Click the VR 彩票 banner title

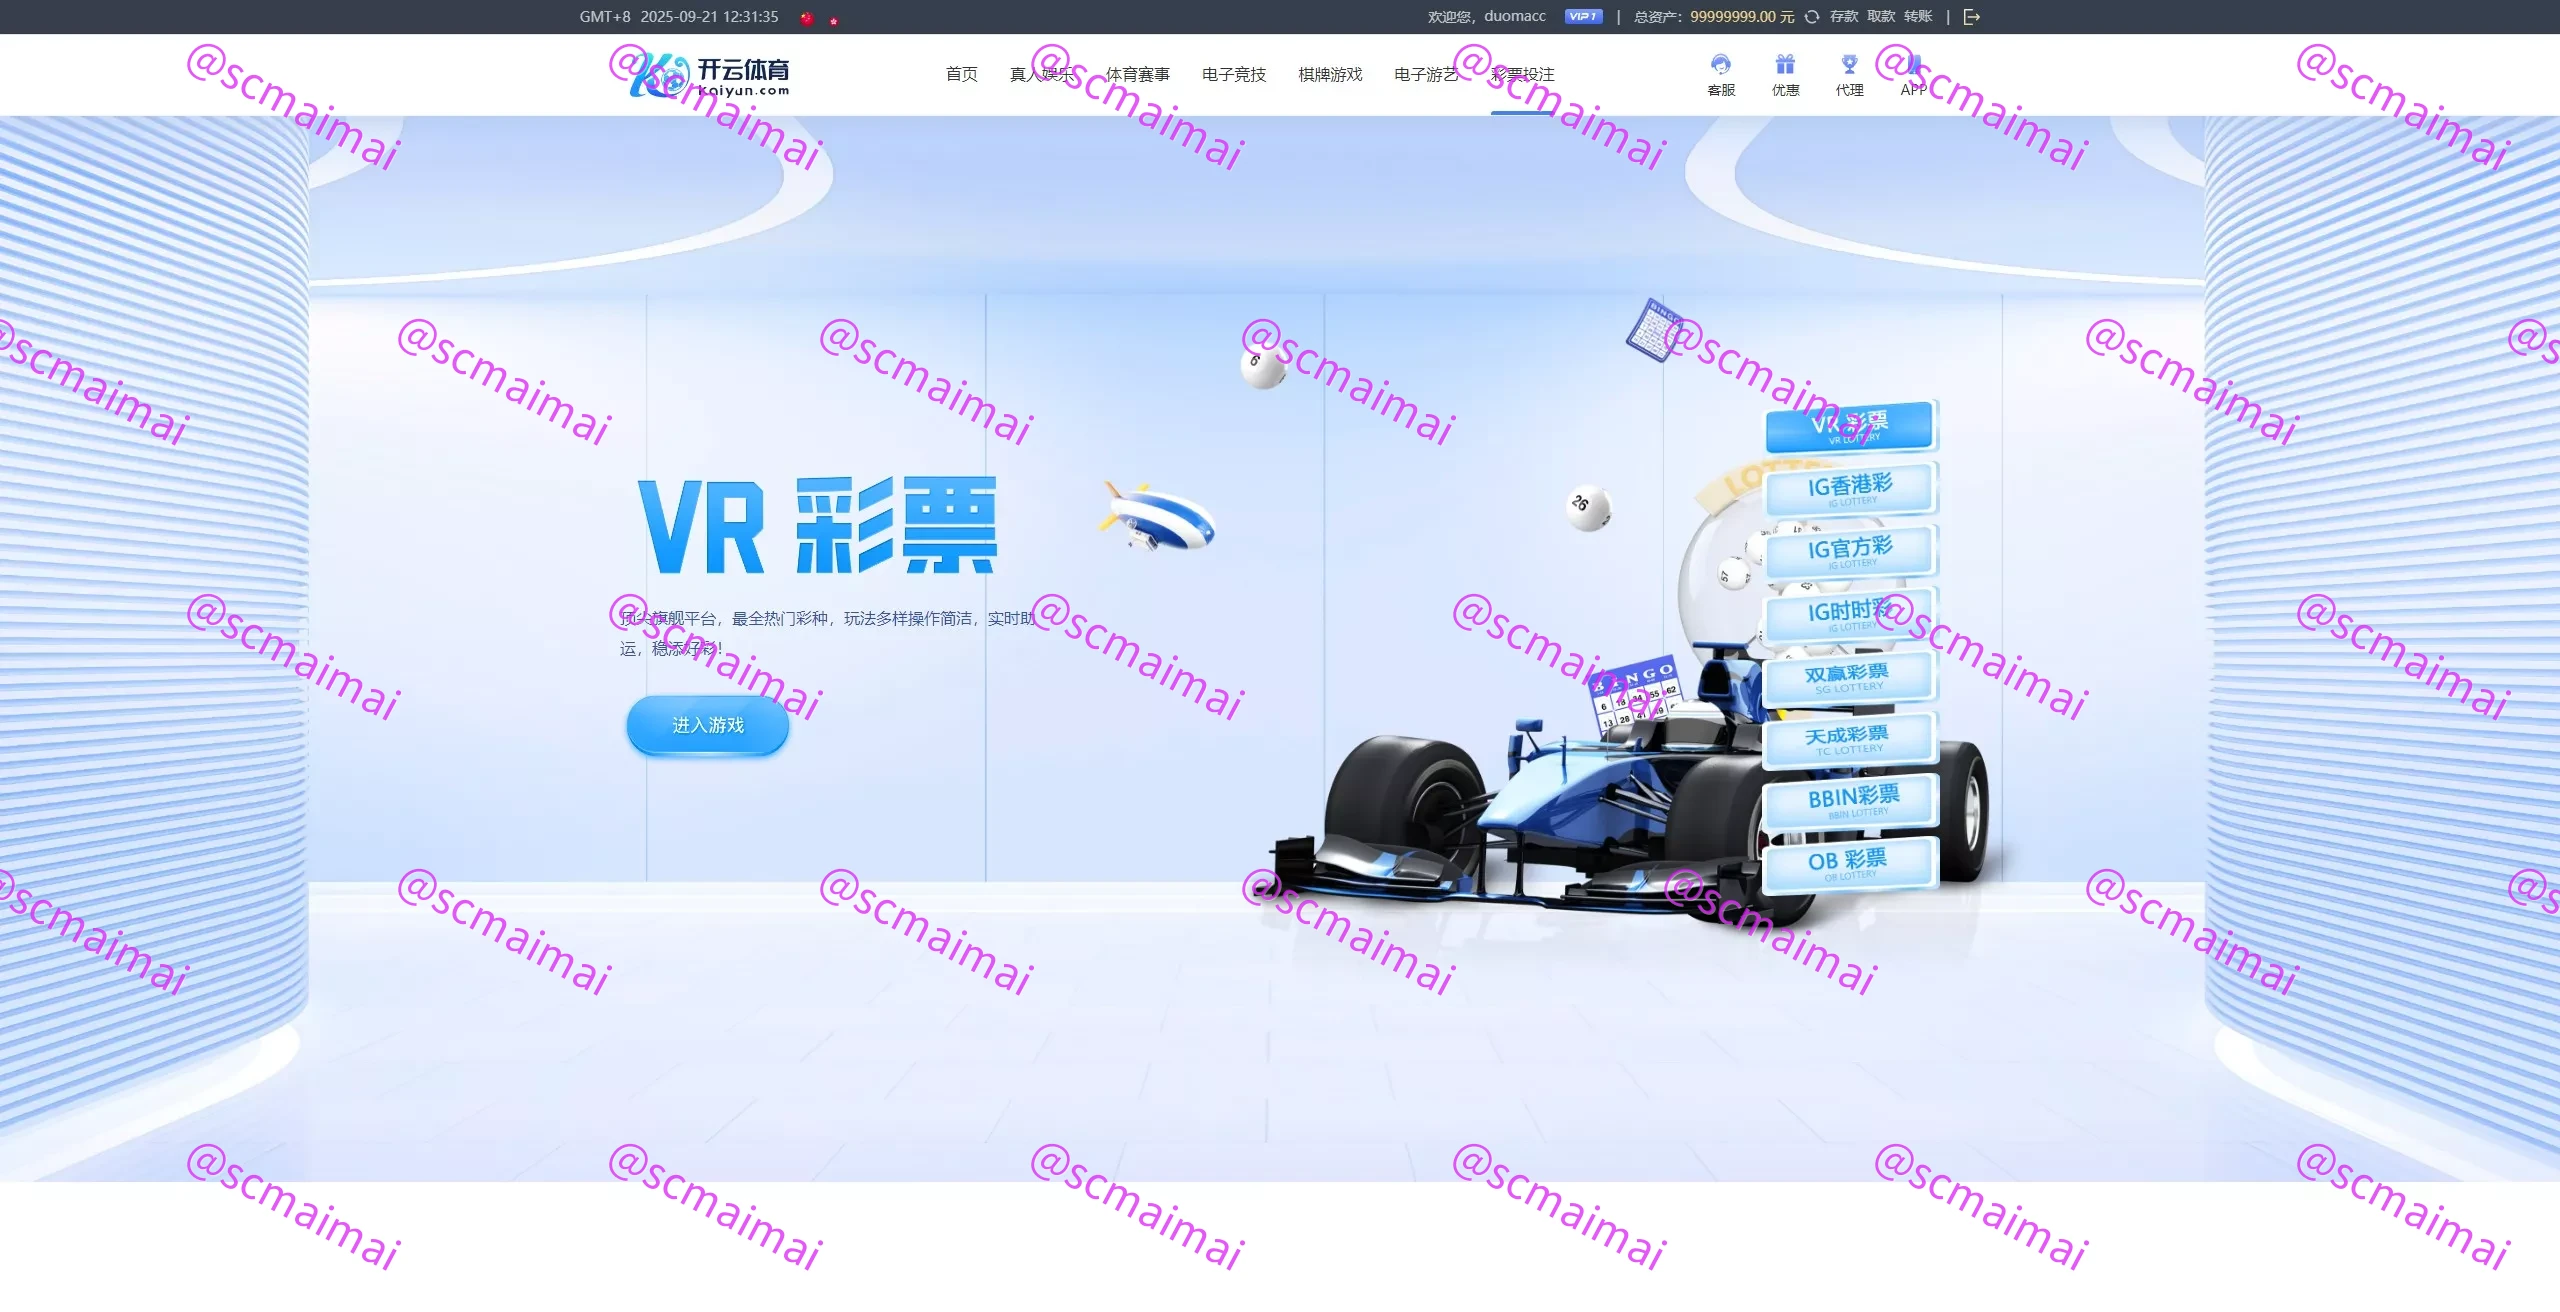[818, 525]
